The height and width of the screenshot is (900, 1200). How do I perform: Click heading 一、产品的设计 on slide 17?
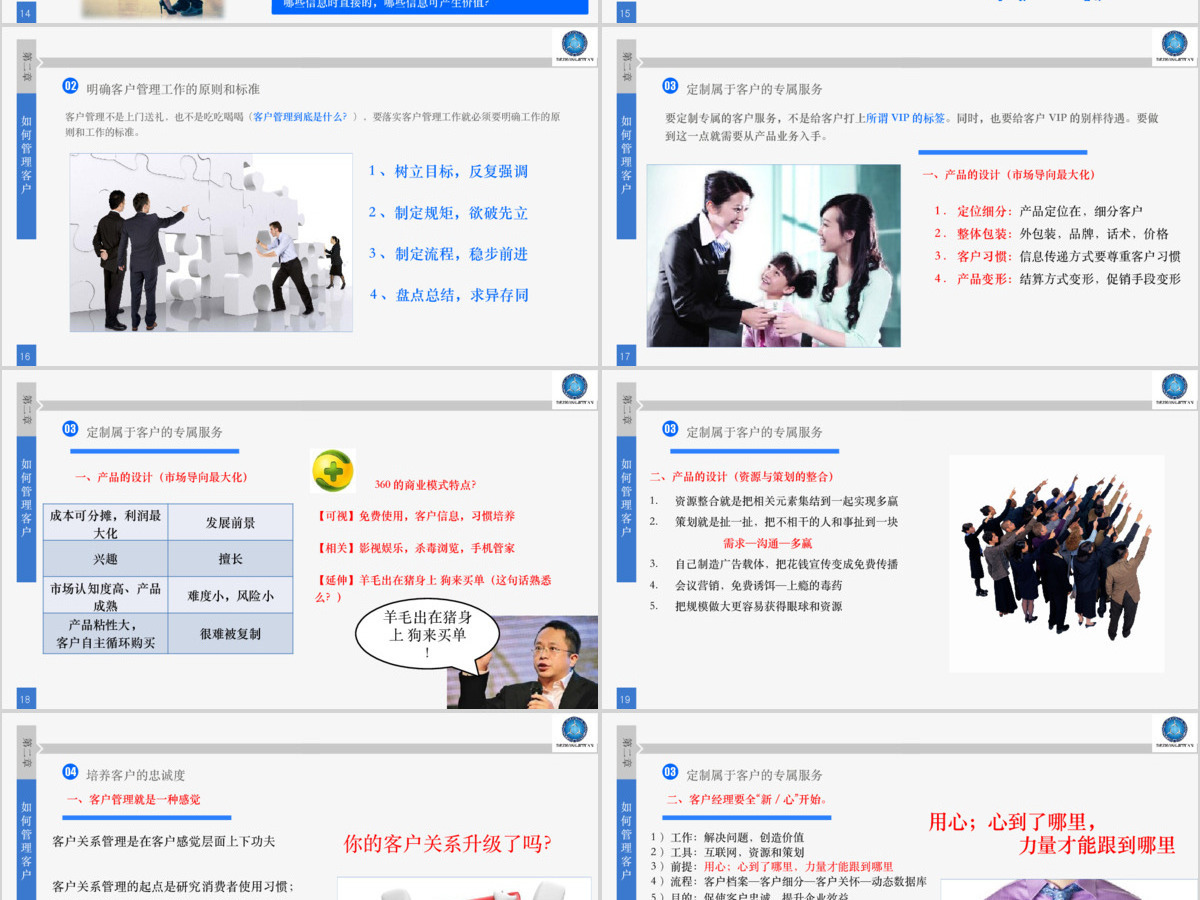1009,174
